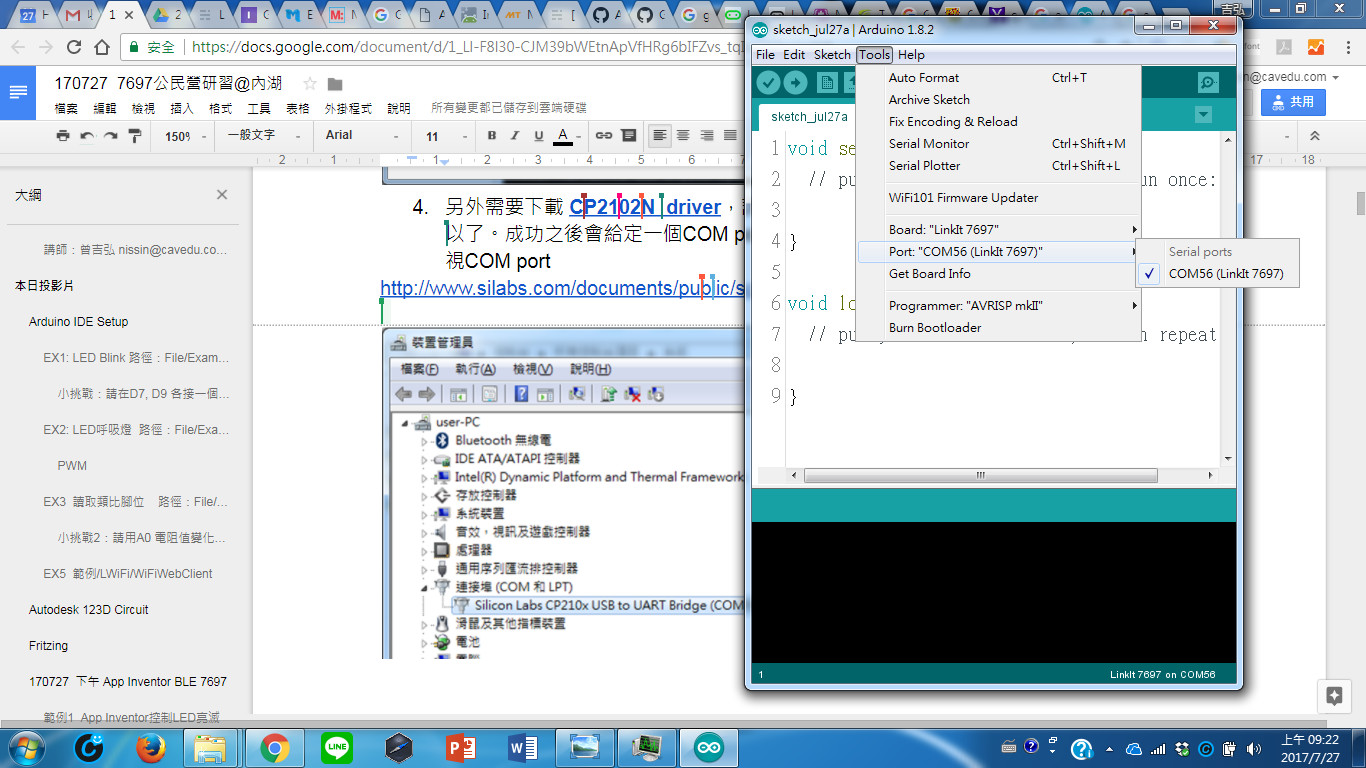1366x768 pixels.
Task: Open the Arduino Sketch menu
Action: (x=832, y=55)
